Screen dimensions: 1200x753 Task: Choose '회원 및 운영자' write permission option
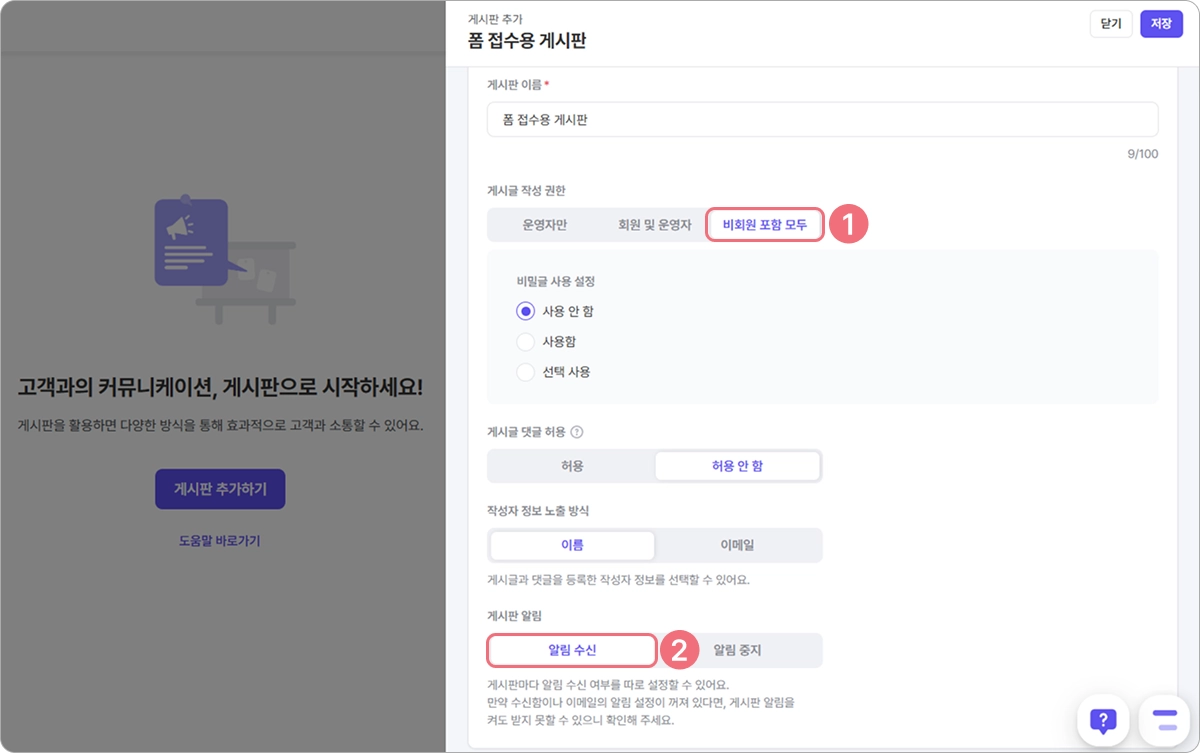tap(655, 225)
